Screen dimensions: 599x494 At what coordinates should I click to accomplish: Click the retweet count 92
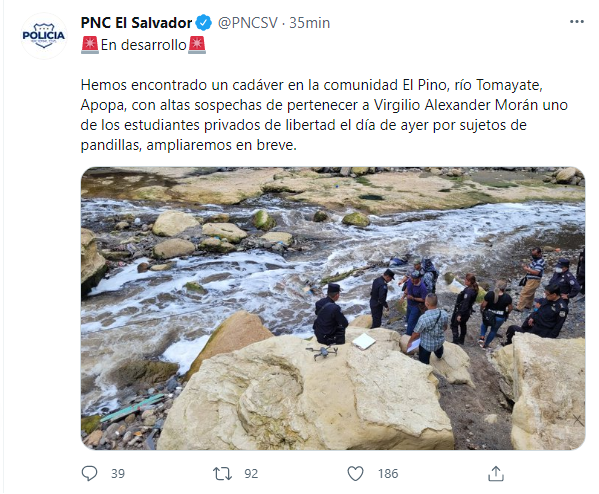tap(251, 474)
